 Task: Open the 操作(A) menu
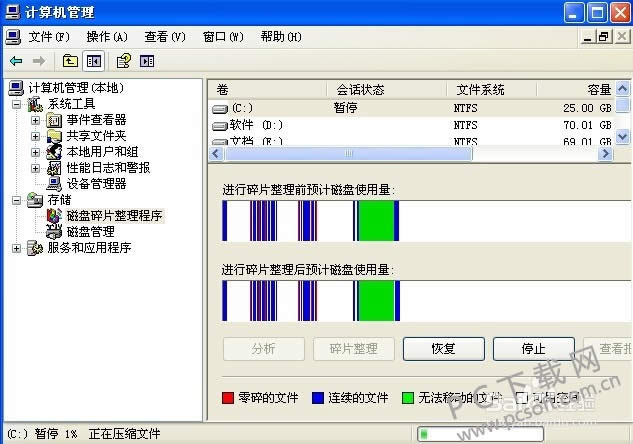[x=107, y=37]
